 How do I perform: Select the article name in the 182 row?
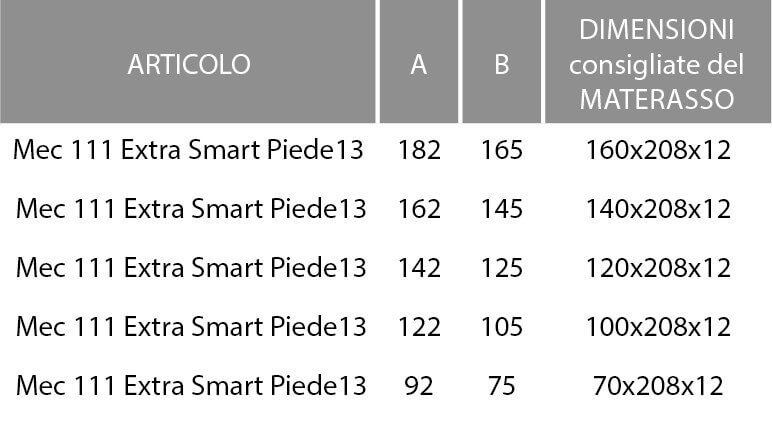189,150
